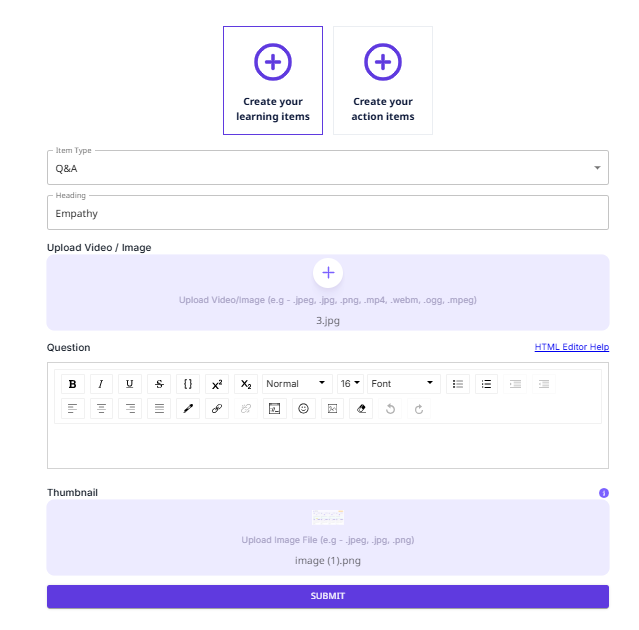This screenshot has height=630, width=639.
Task: Toggle the unordered bullet list
Action: pos(457,384)
